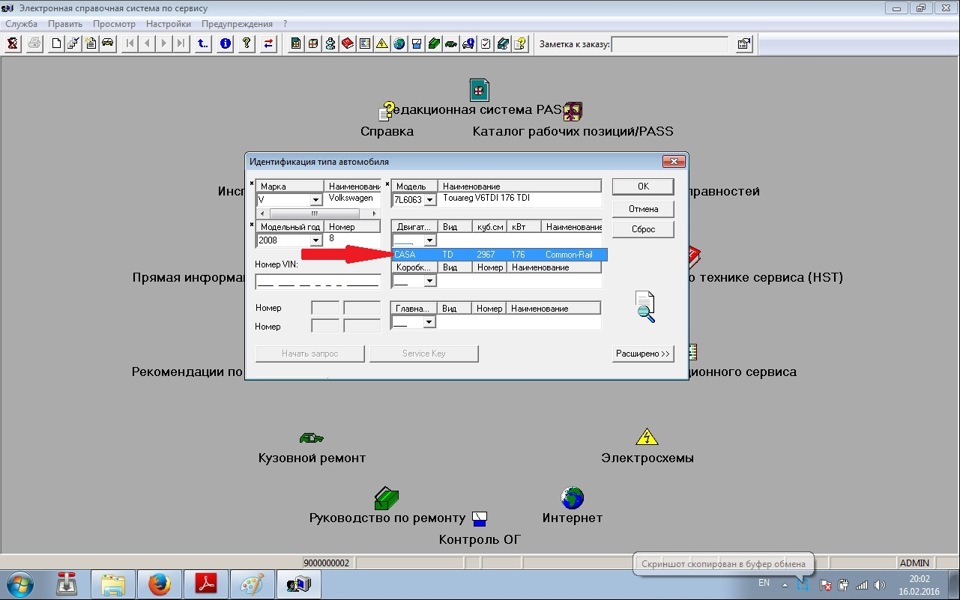Click the brand list horizontal scrollbar left arrow
960x600 pixels.
(x=262, y=214)
